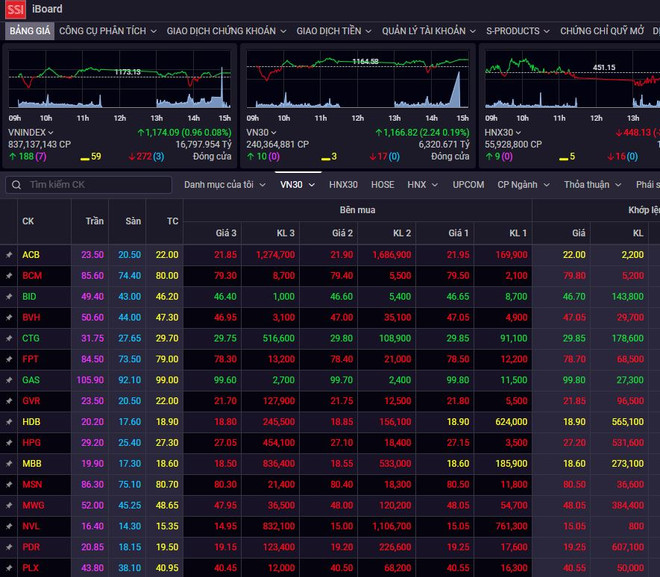660x577 pixels.
Task: Select the VN30 board tab
Action: pyautogui.click(x=298, y=185)
